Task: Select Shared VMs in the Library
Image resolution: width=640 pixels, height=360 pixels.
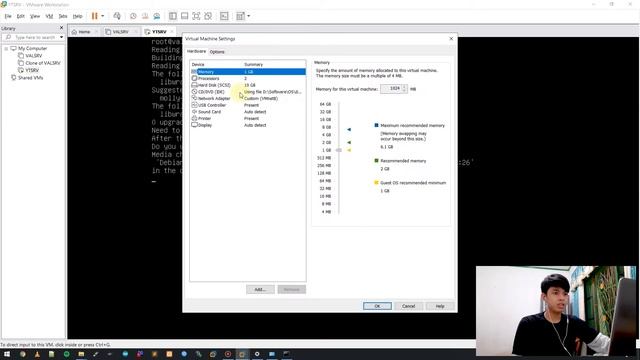Action: [30, 78]
